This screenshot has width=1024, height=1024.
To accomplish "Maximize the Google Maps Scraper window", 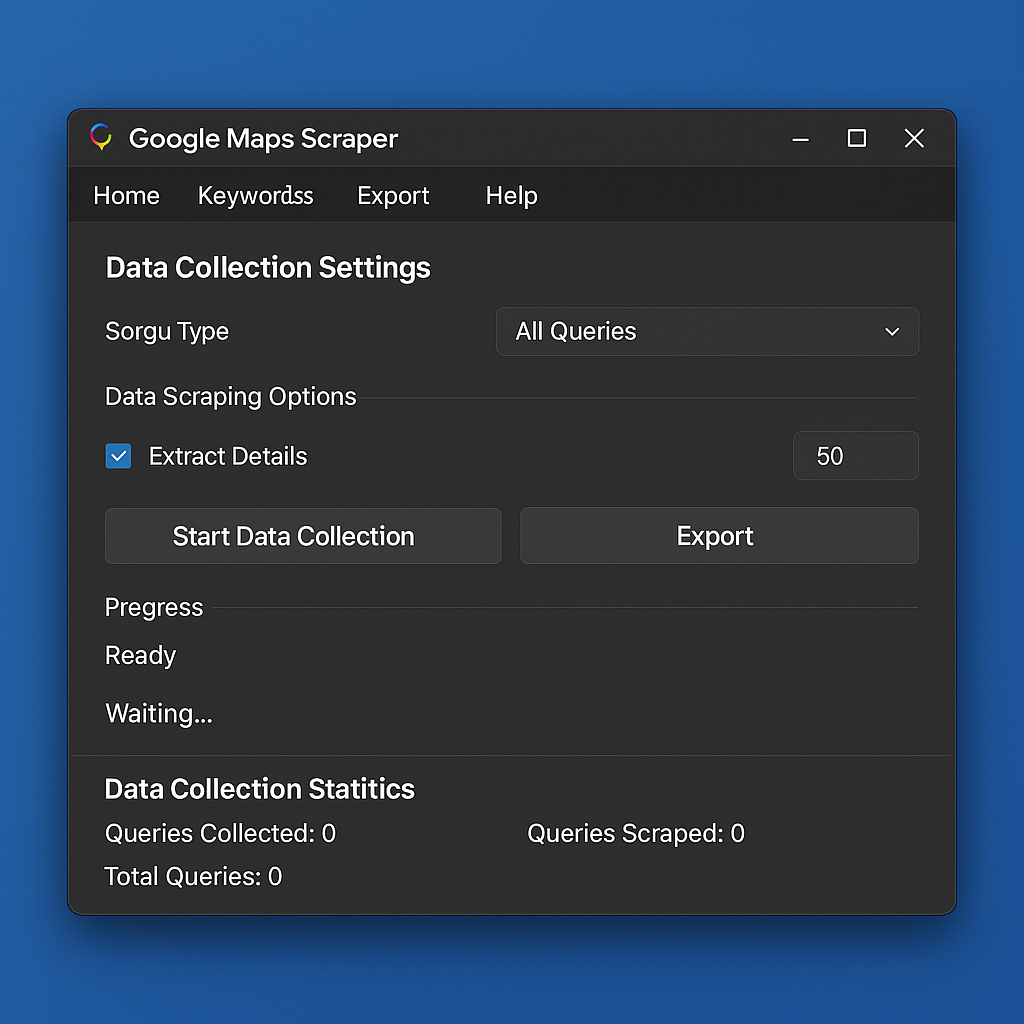I will [857, 138].
